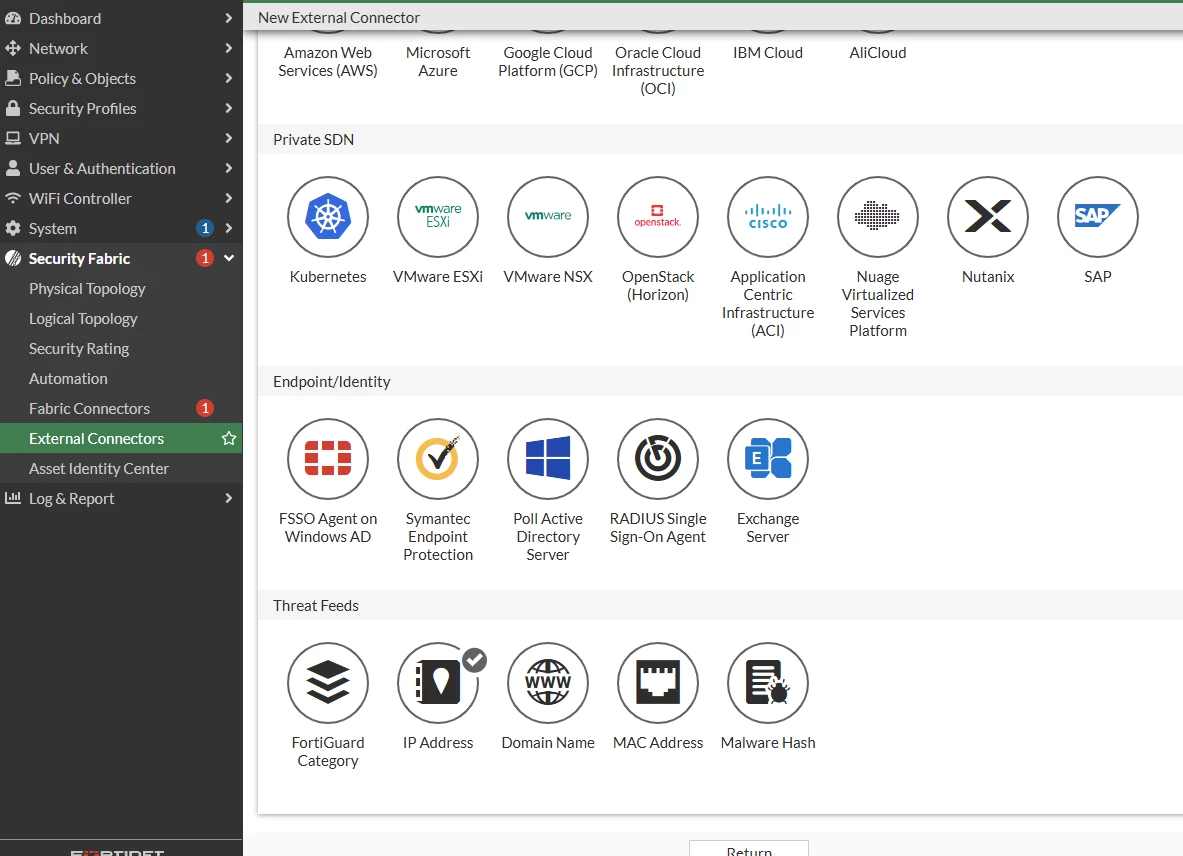Click the Return button

(748, 848)
